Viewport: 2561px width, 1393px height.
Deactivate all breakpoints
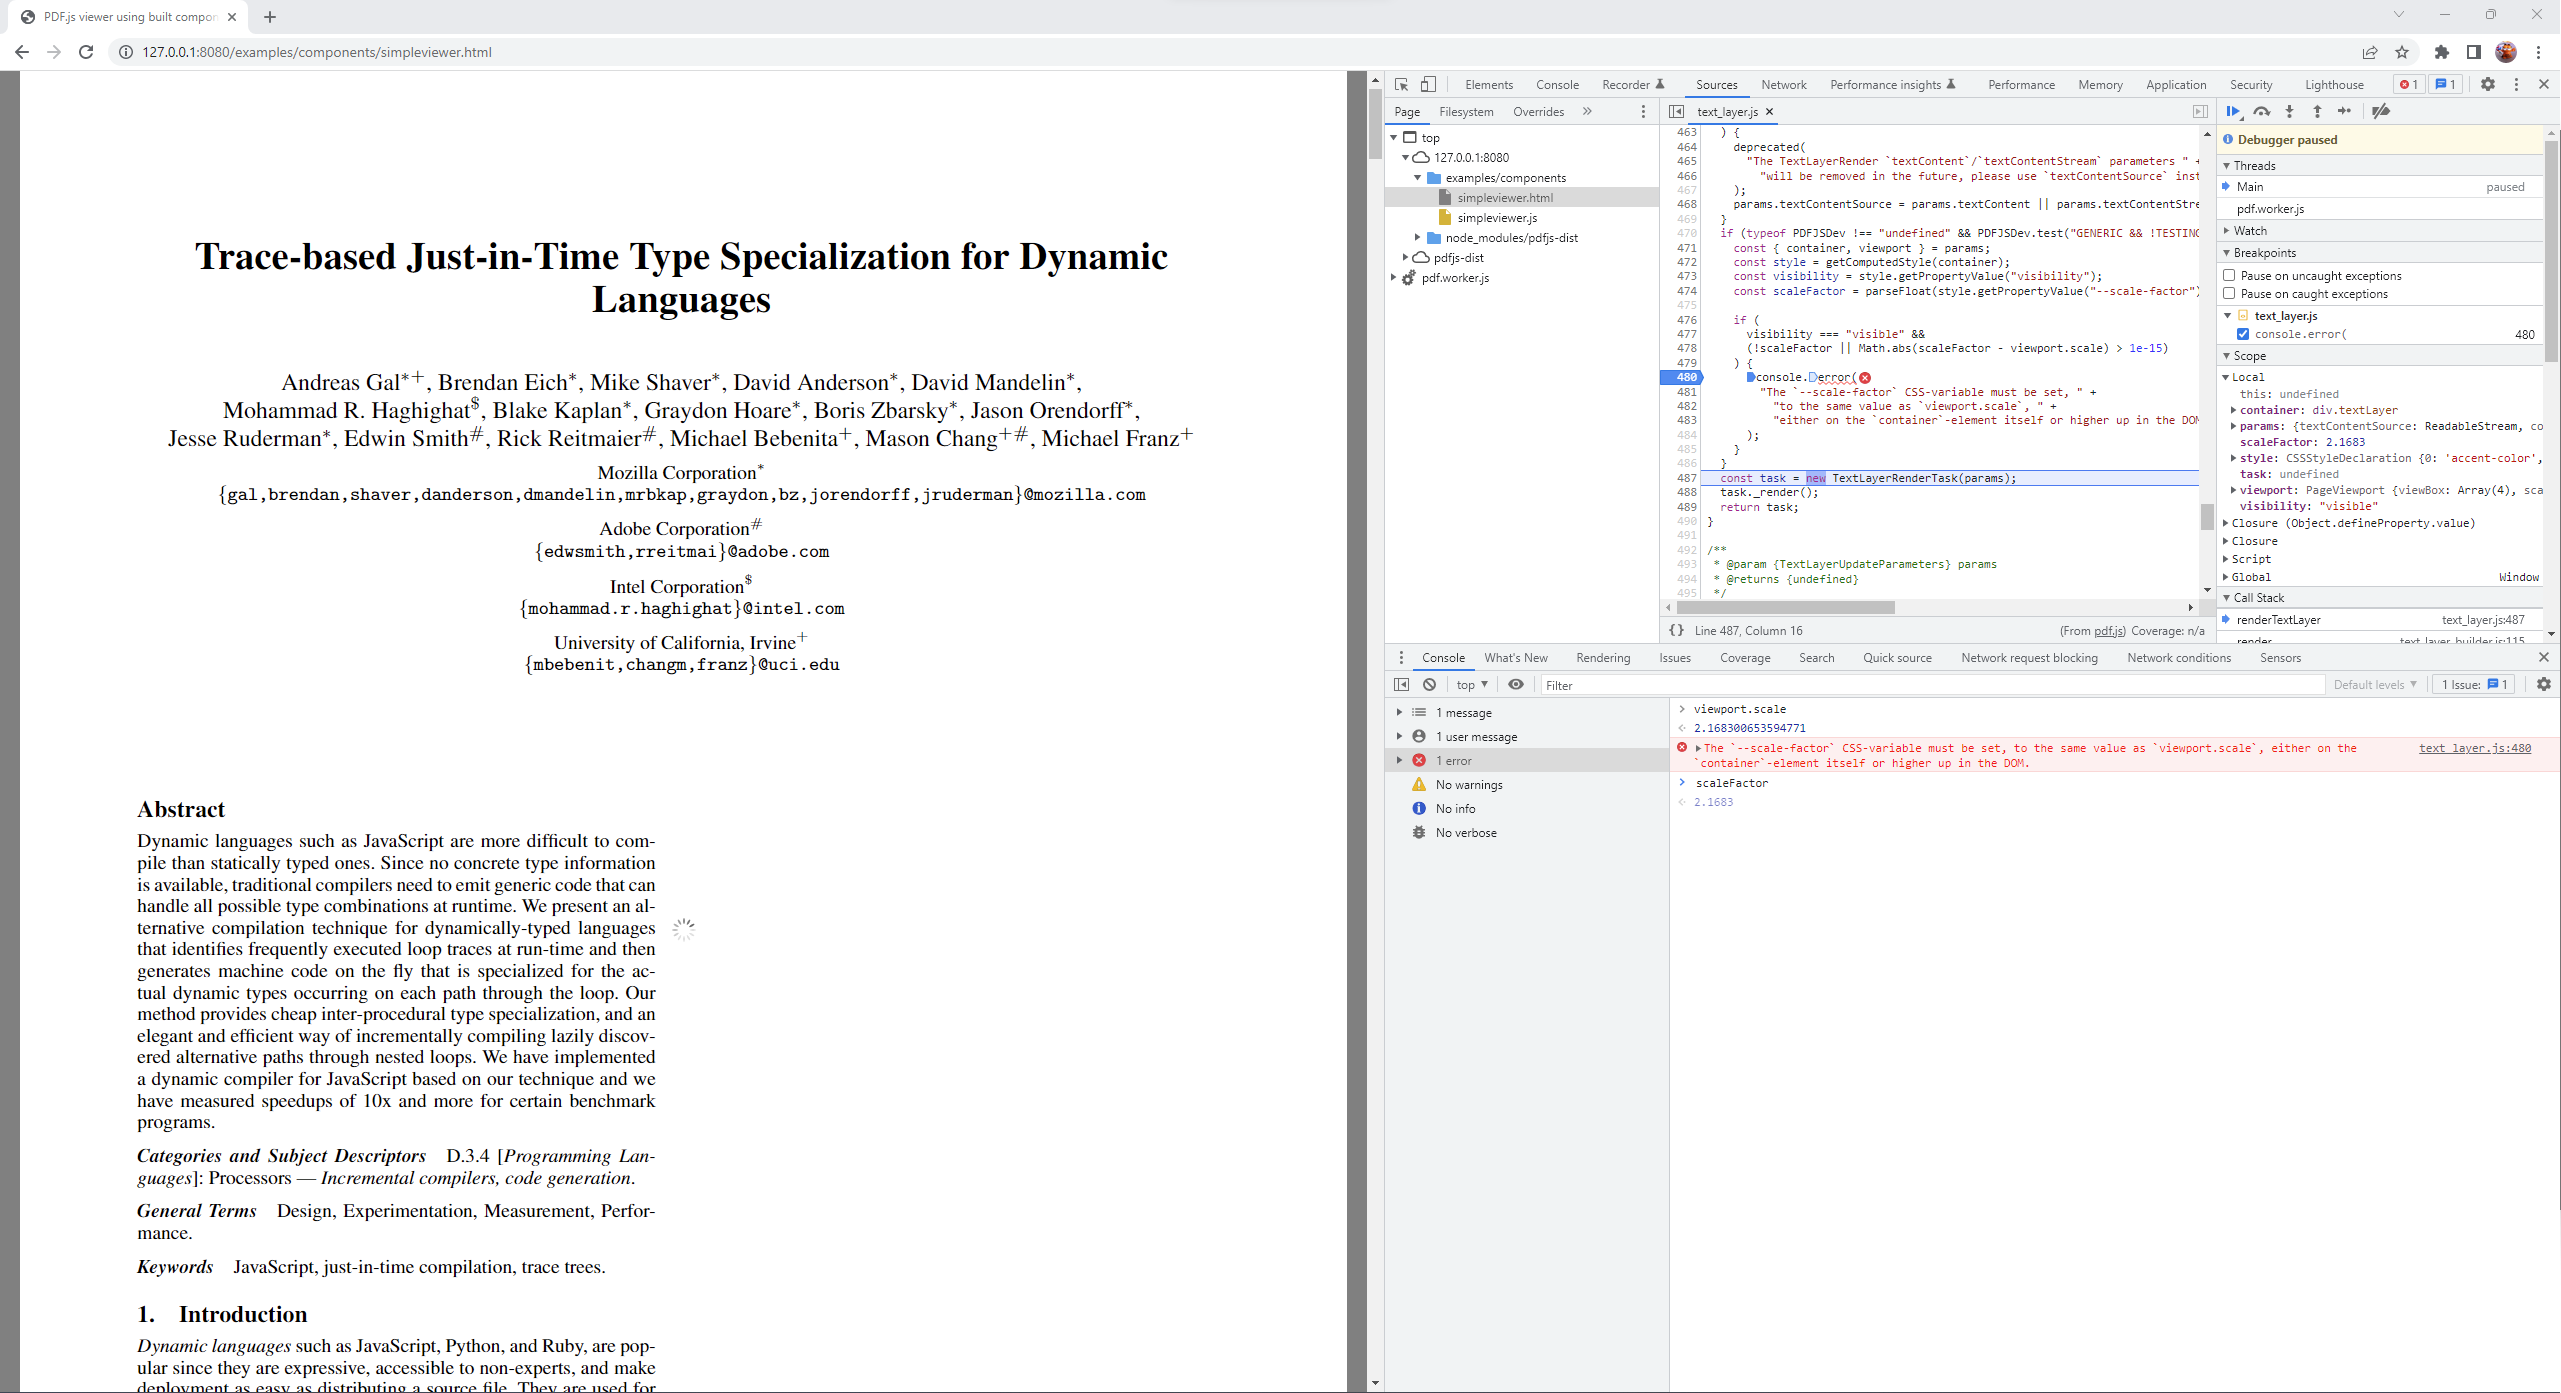[x=2381, y=111]
